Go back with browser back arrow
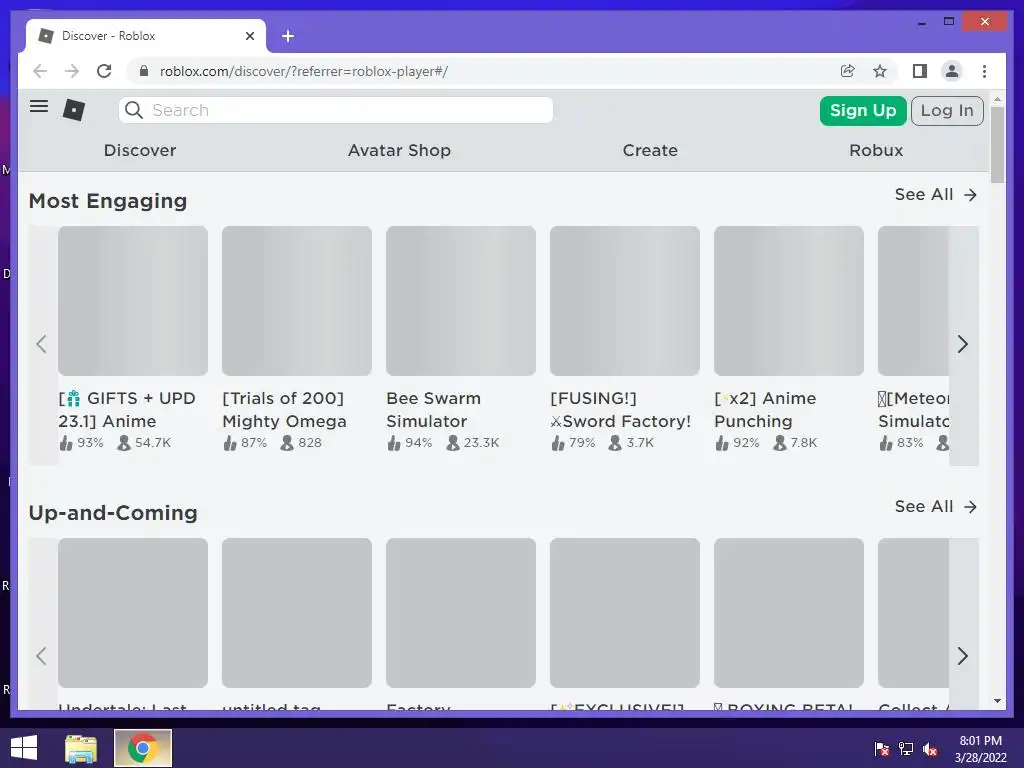Viewport: 1024px width, 768px height. pyautogui.click(x=40, y=71)
